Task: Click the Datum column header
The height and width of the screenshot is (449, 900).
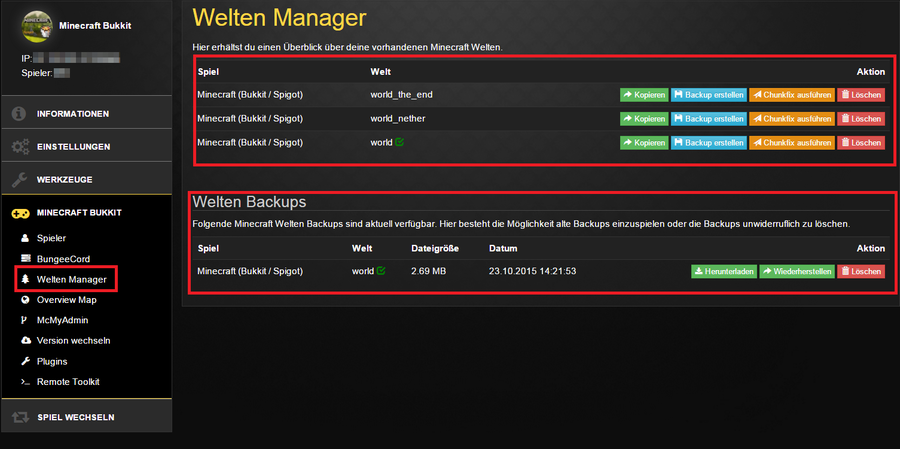Action: click(x=503, y=249)
